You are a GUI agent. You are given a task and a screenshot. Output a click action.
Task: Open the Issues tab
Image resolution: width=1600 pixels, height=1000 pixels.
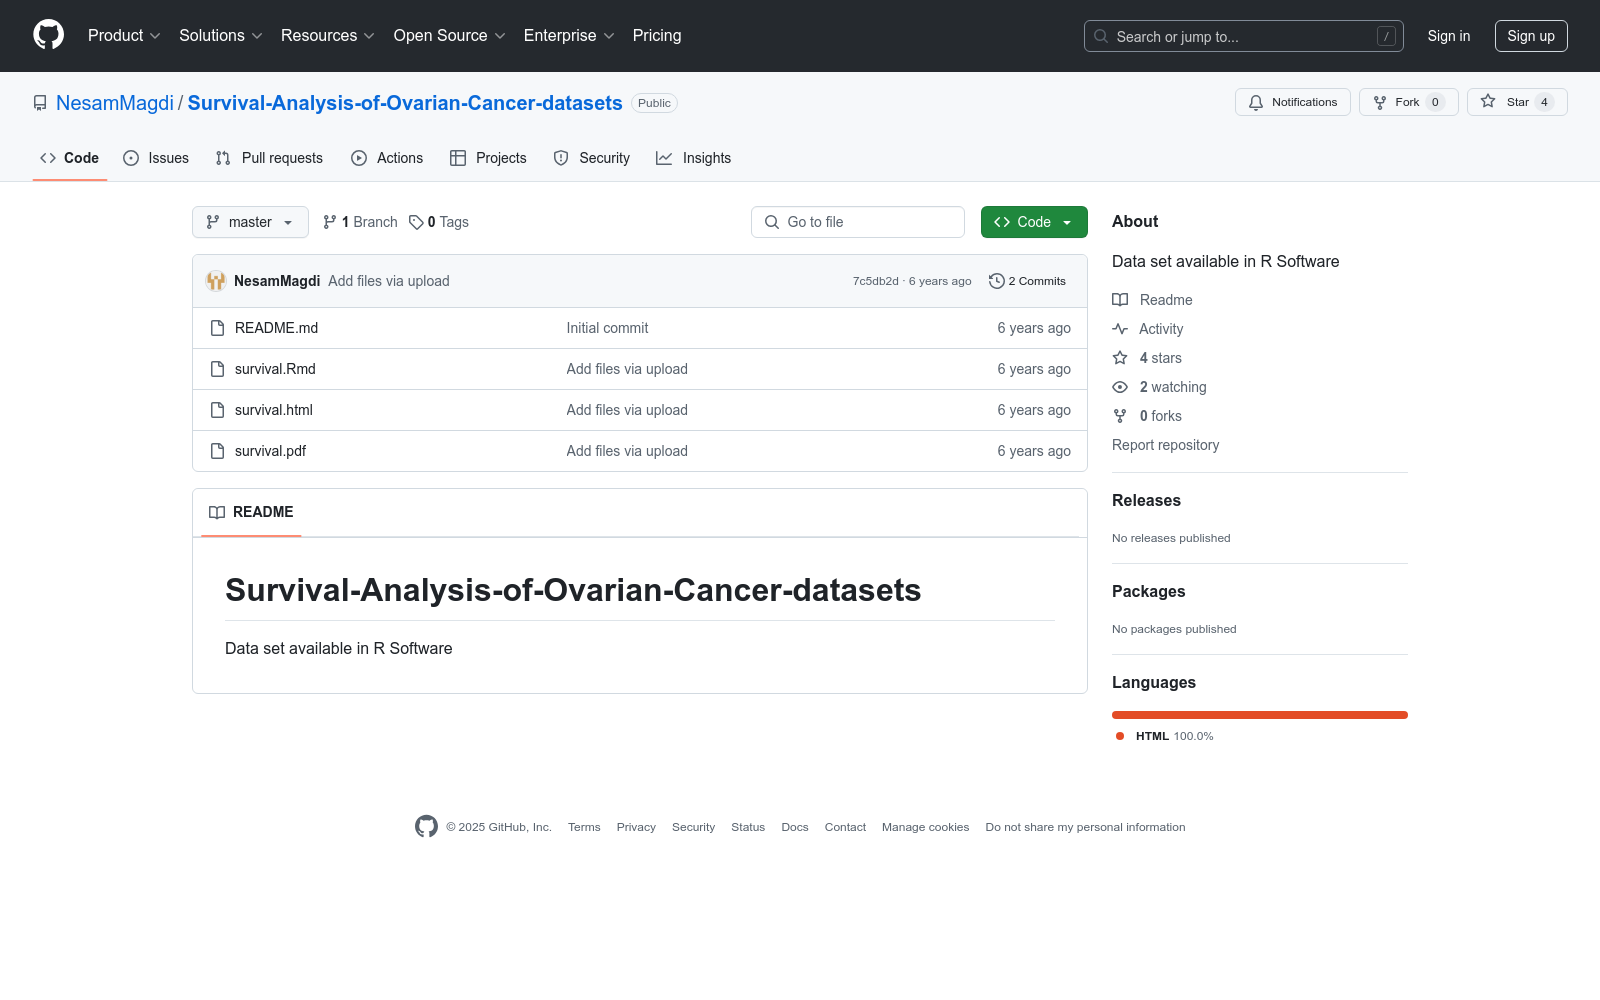pyautogui.click(x=156, y=158)
